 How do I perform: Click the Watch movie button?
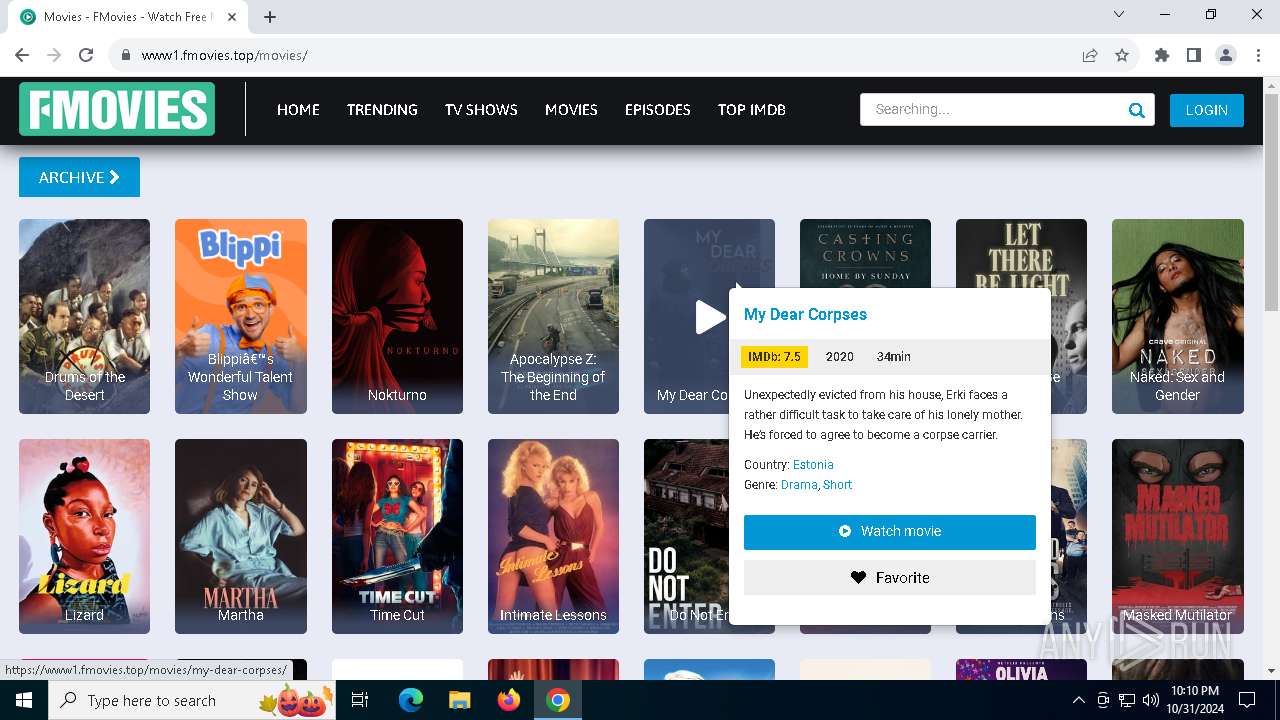coord(889,532)
